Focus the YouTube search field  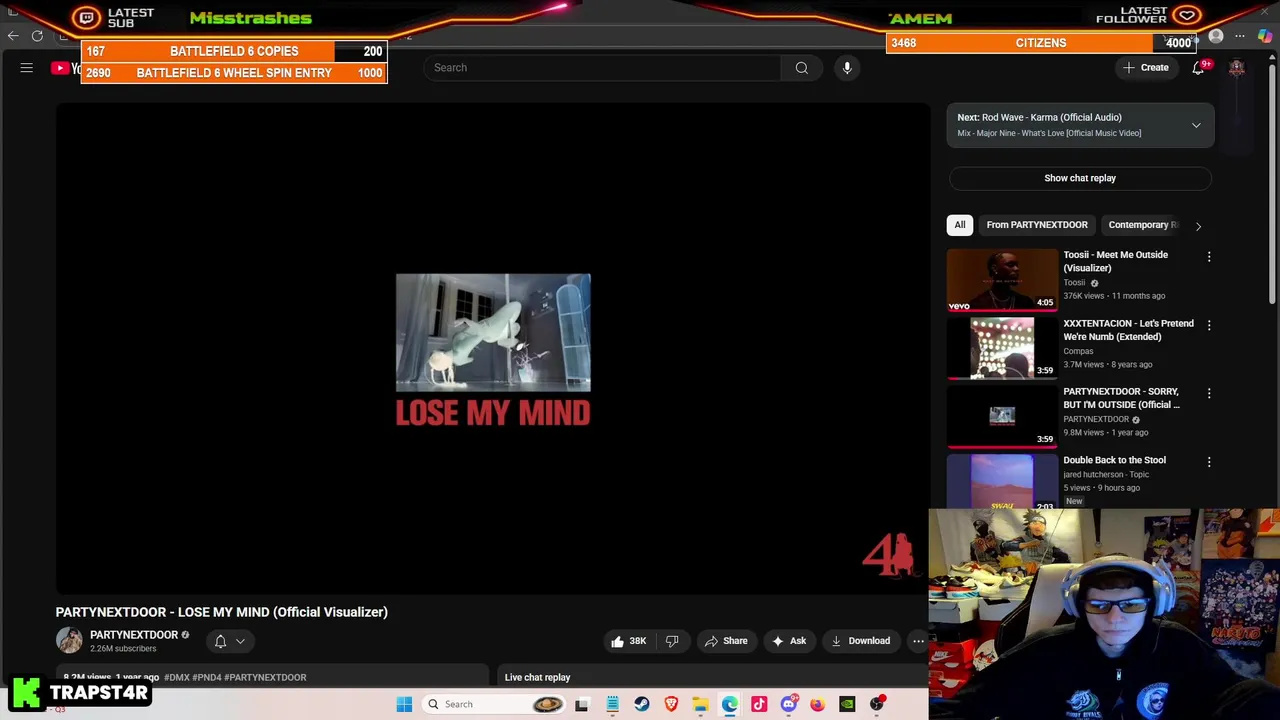[x=602, y=68]
